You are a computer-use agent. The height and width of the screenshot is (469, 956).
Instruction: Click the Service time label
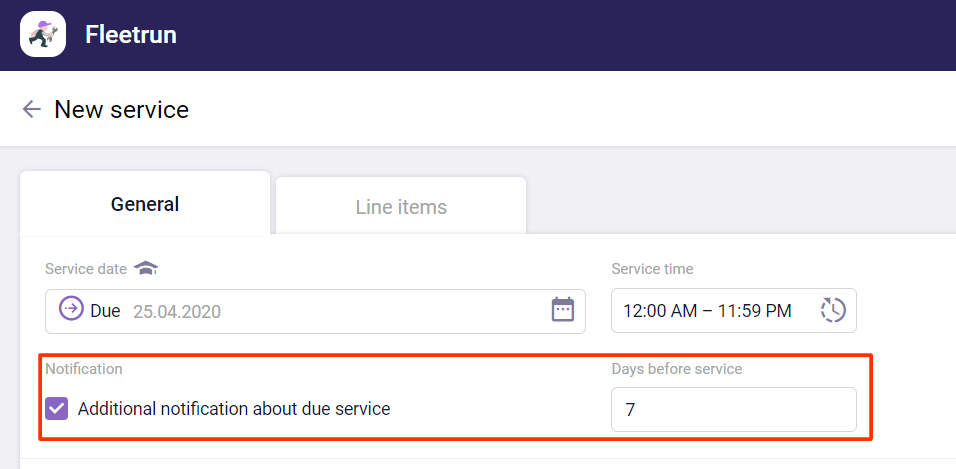(x=652, y=269)
